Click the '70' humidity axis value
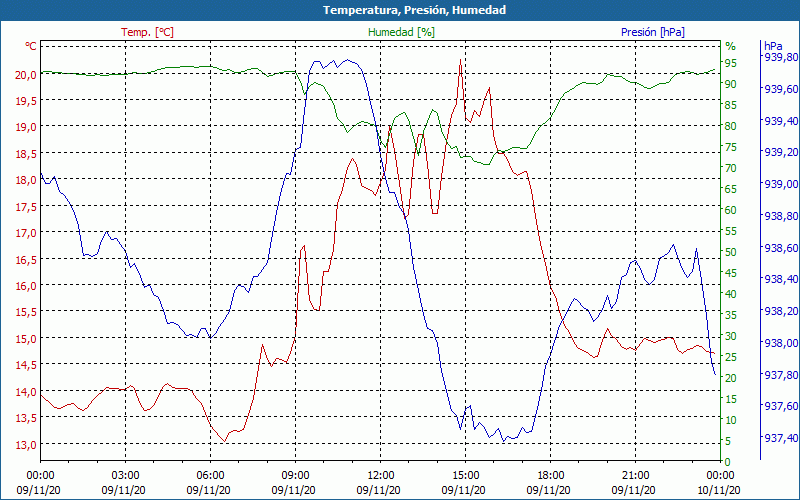800x500 pixels. (x=731, y=168)
